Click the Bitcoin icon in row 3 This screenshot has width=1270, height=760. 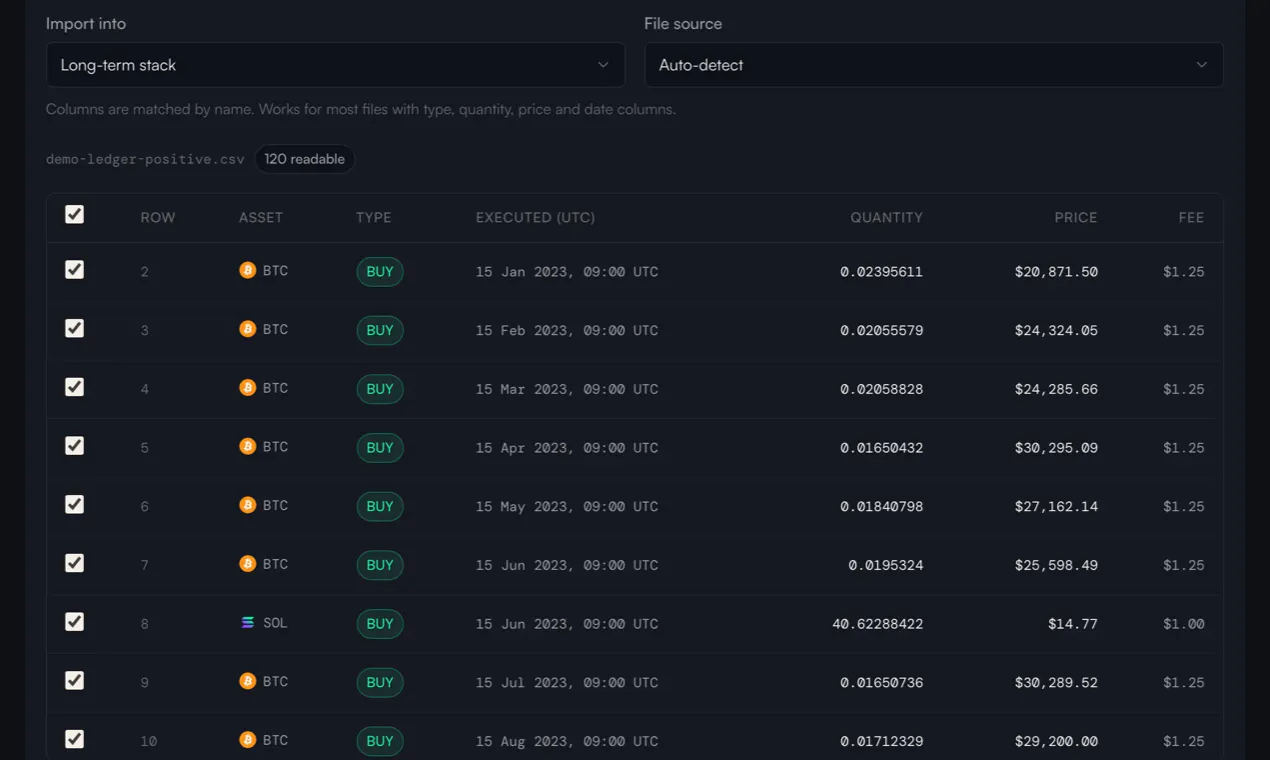coord(248,329)
